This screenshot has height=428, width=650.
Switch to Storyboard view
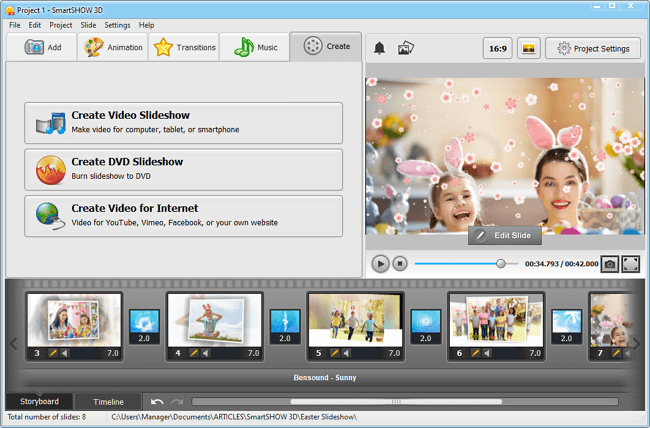39,401
